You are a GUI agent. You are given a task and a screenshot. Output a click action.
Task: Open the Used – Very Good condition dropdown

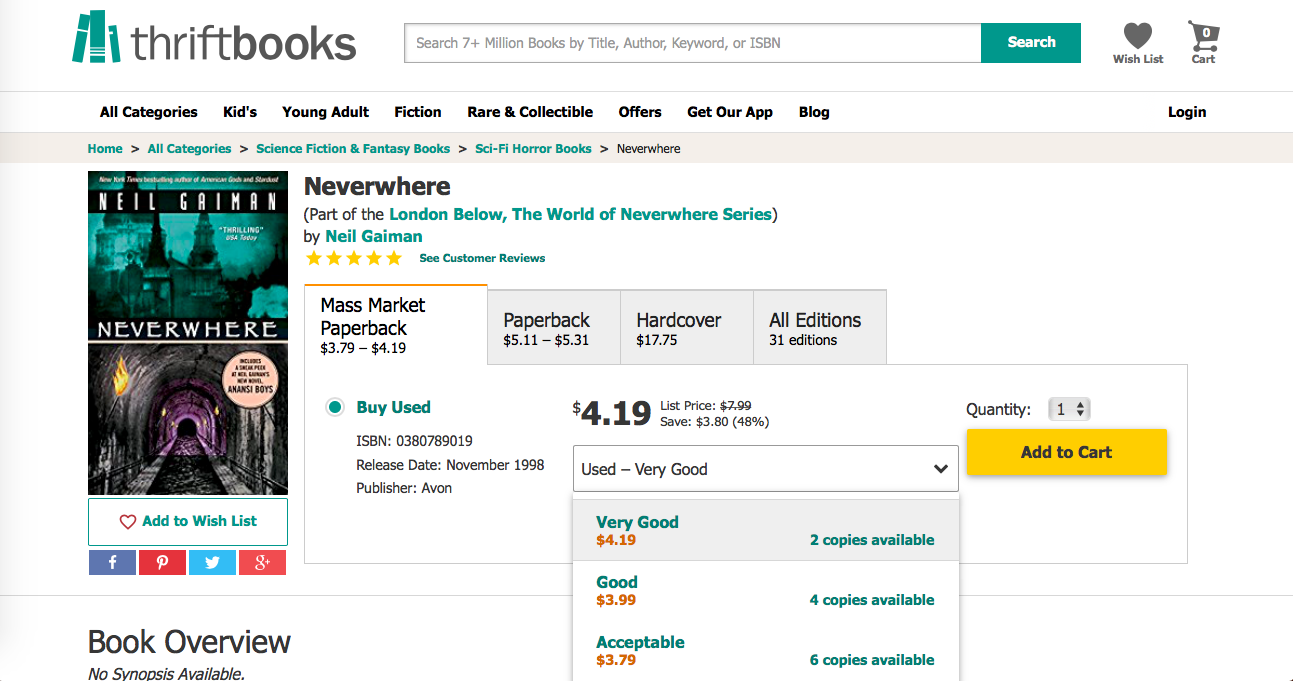(766, 469)
